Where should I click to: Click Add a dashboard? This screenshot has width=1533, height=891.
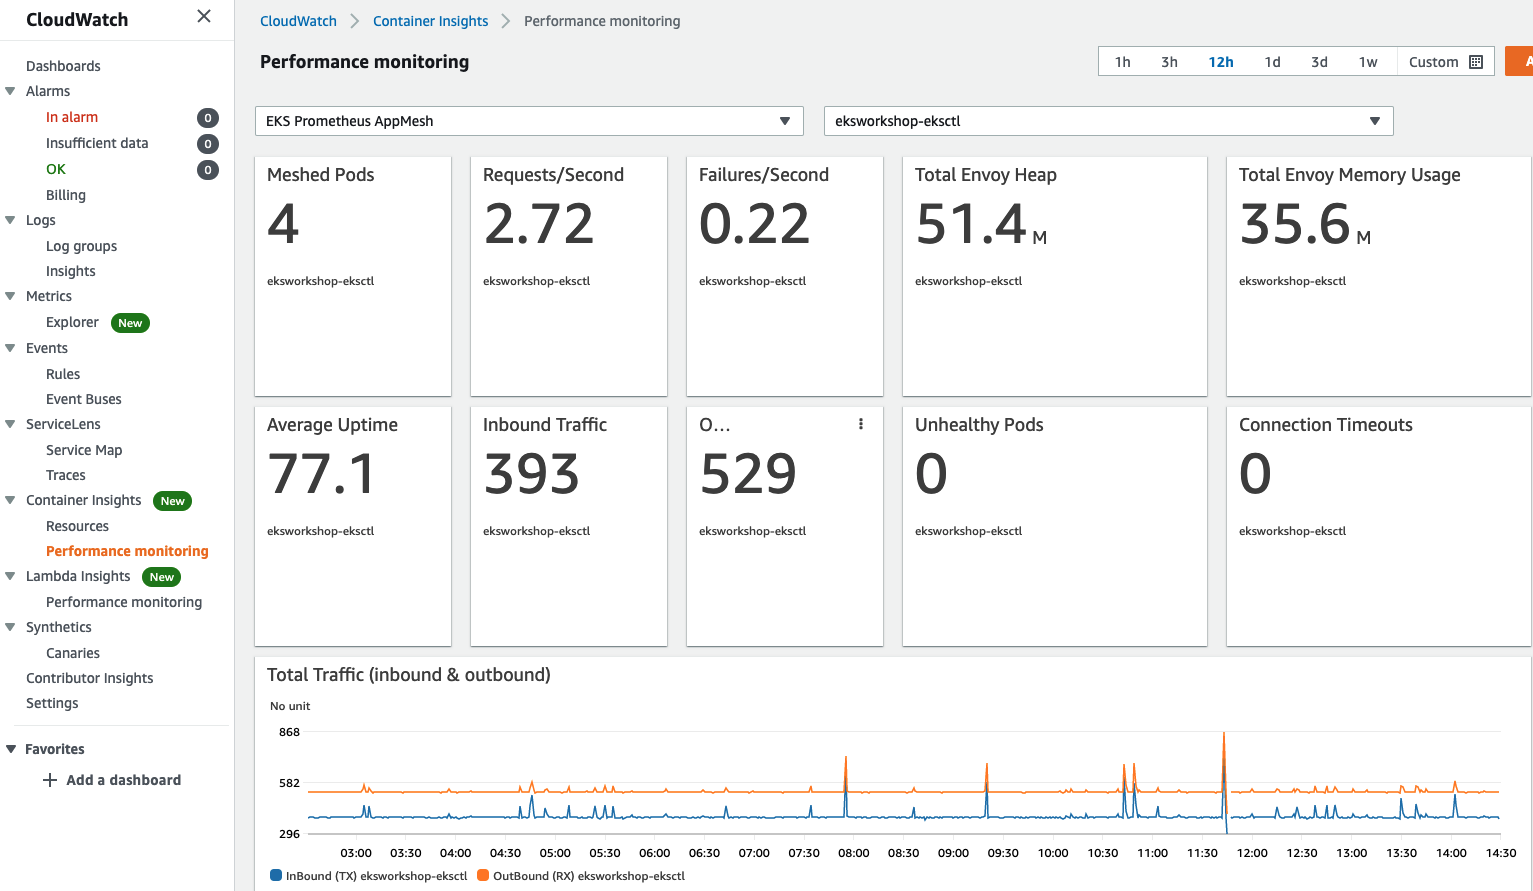coord(123,780)
